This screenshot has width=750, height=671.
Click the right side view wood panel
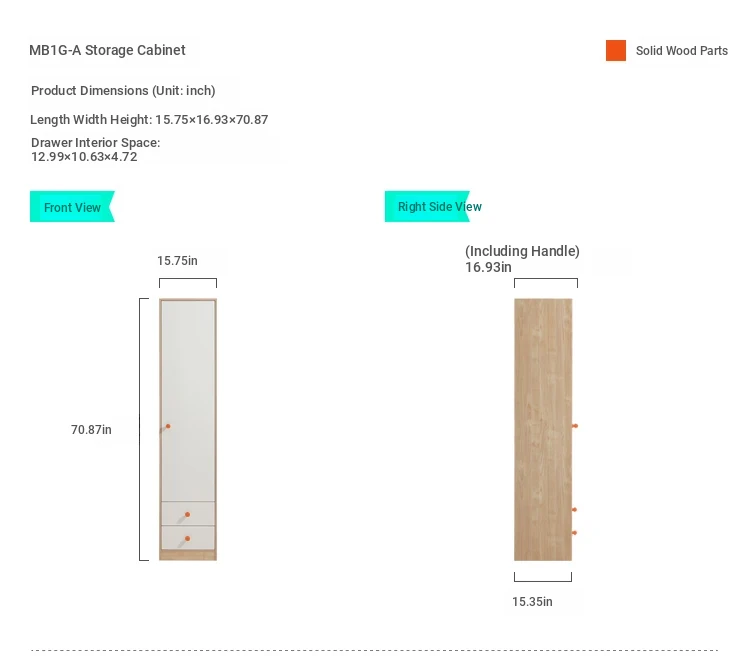click(543, 429)
